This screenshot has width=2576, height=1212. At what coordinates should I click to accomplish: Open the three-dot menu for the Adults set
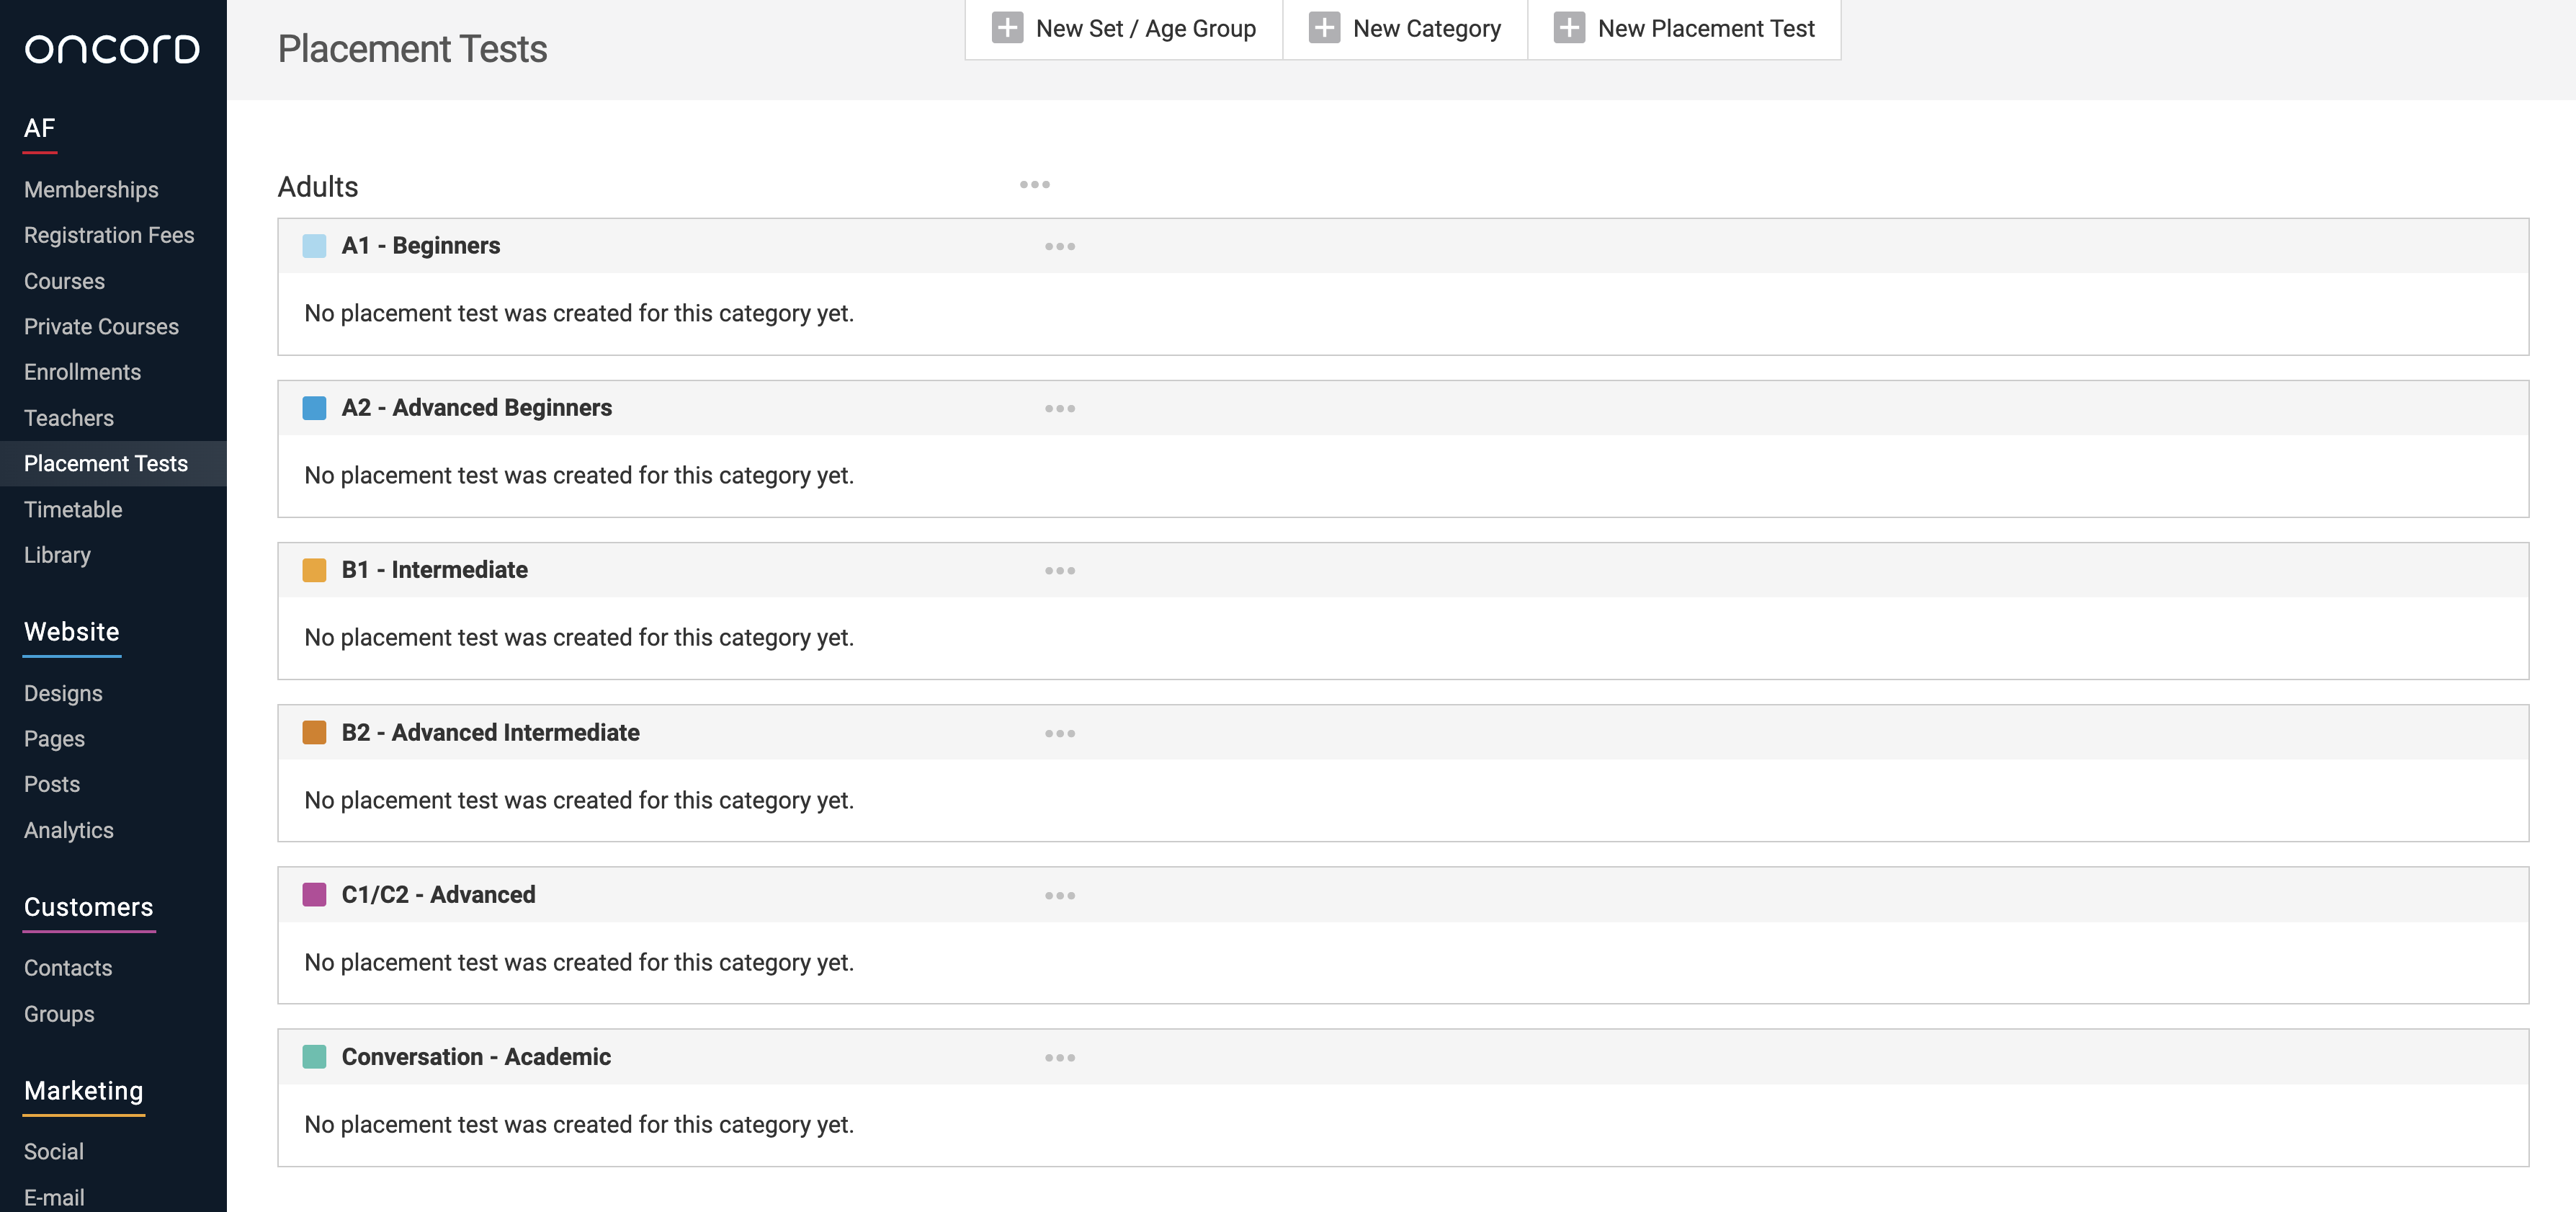pos(1034,185)
